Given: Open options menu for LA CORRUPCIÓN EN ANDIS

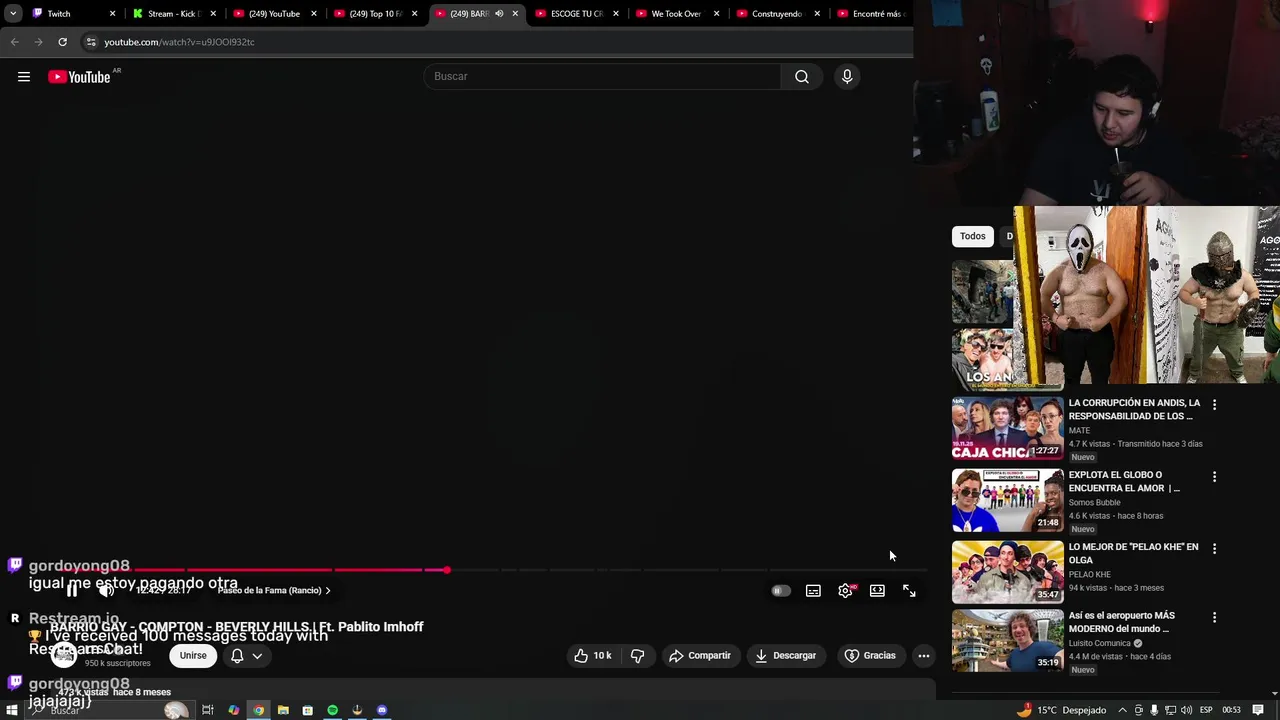Looking at the screenshot, I should pos(1214,405).
